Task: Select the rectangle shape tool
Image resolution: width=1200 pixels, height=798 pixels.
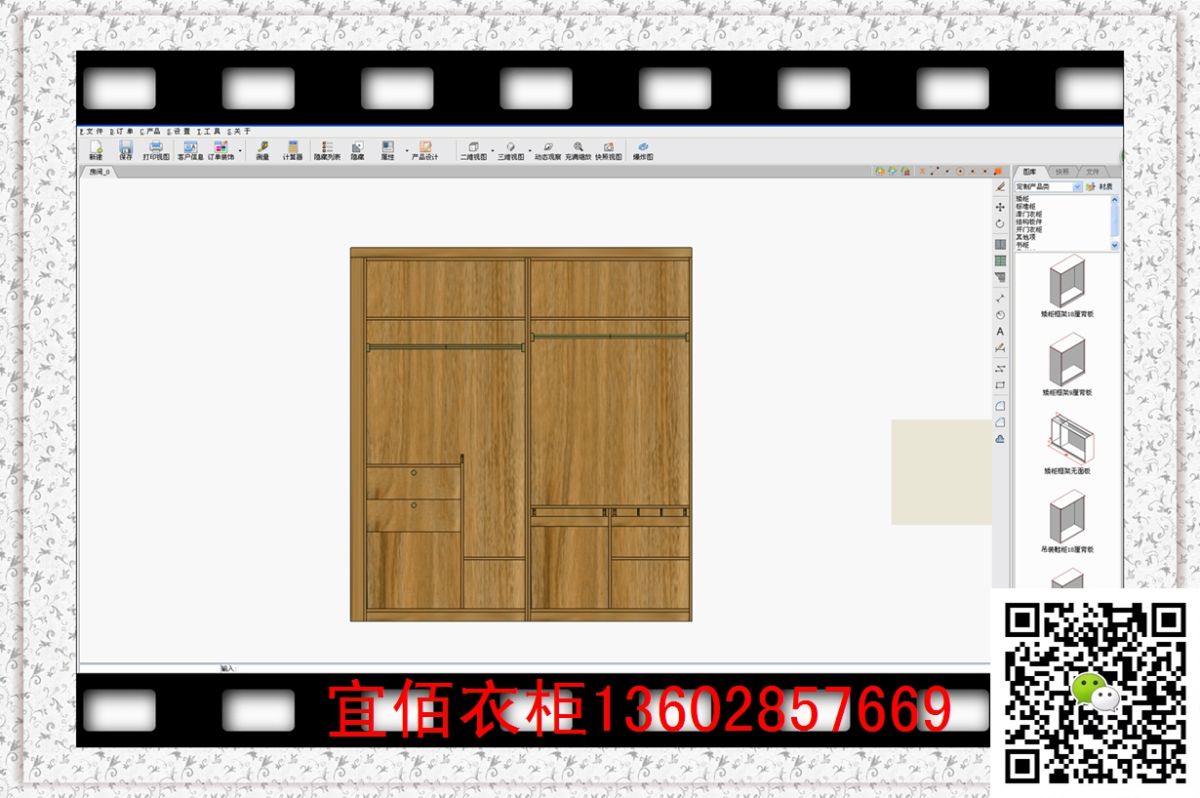Action: [1000, 385]
